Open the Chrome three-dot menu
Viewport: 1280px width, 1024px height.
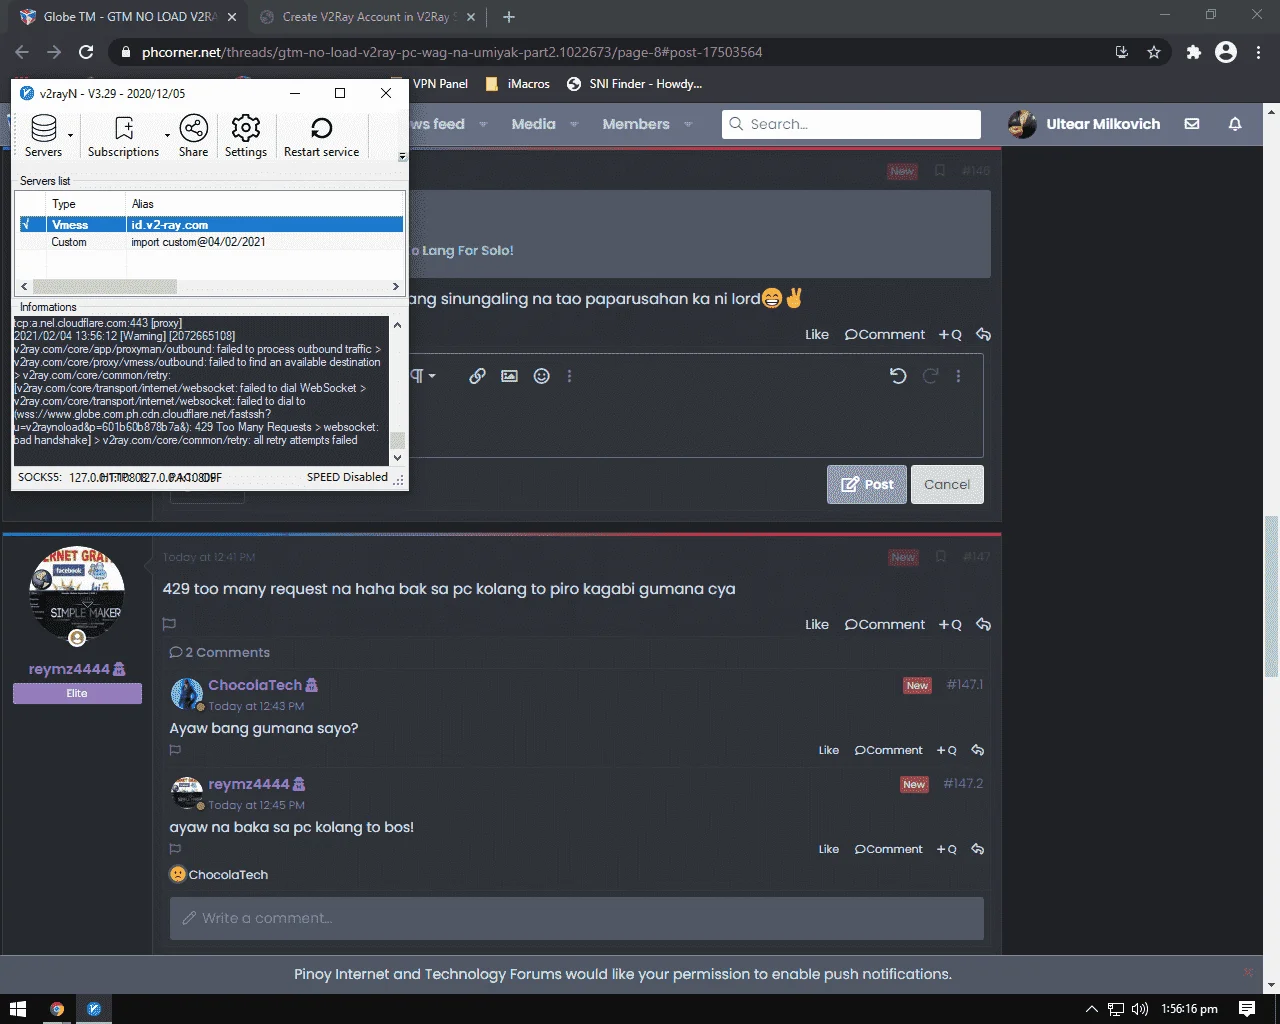click(1258, 52)
